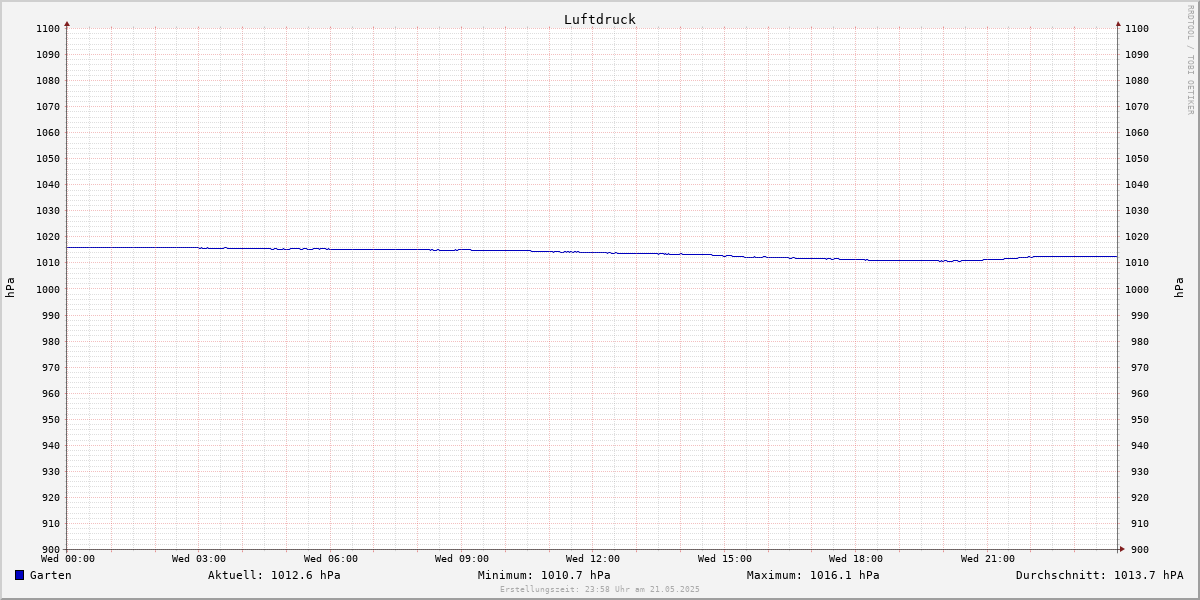Click the left axis 1000 label
The image size is (1200, 600).
pyautogui.click(x=48, y=289)
